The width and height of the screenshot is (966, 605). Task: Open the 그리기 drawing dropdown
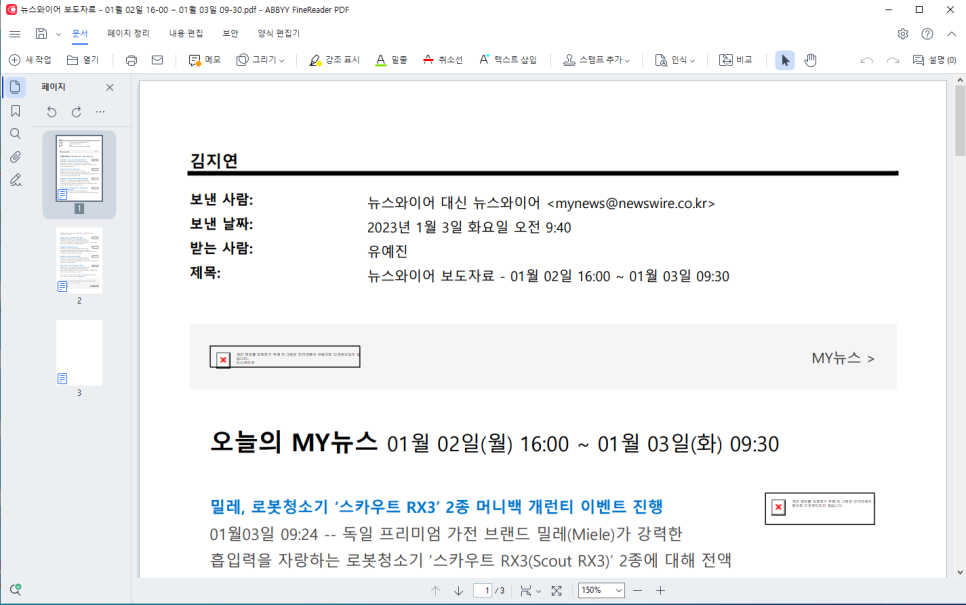[x=261, y=60]
